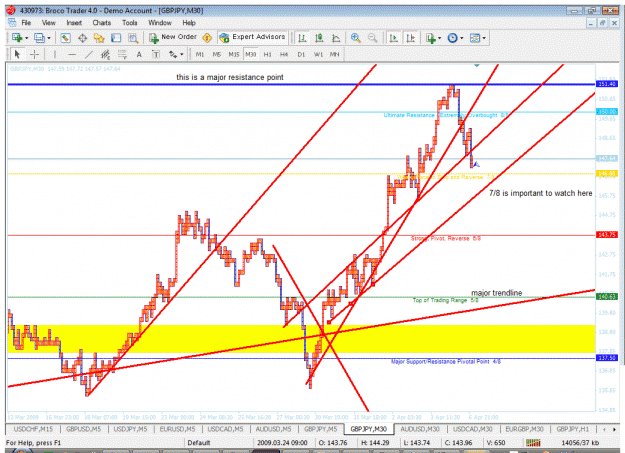Toggle Auto Scroll chart icon
The width and height of the screenshot is (625, 453).
[x=393, y=38]
